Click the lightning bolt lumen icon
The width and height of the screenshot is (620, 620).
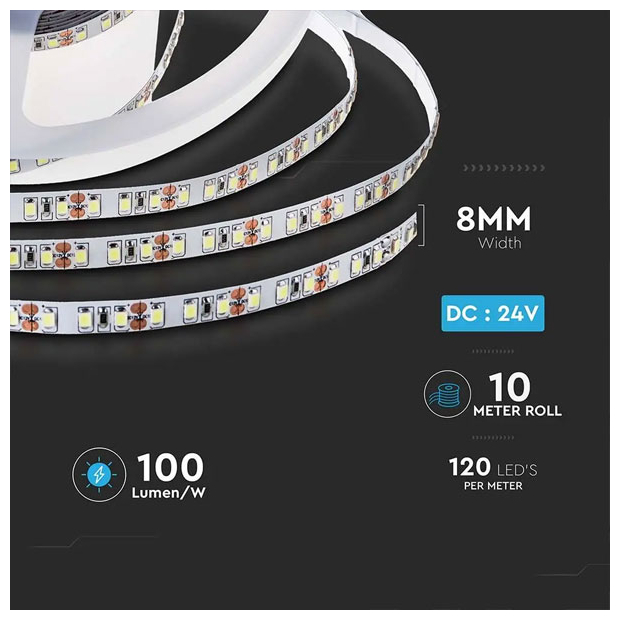(x=99, y=474)
